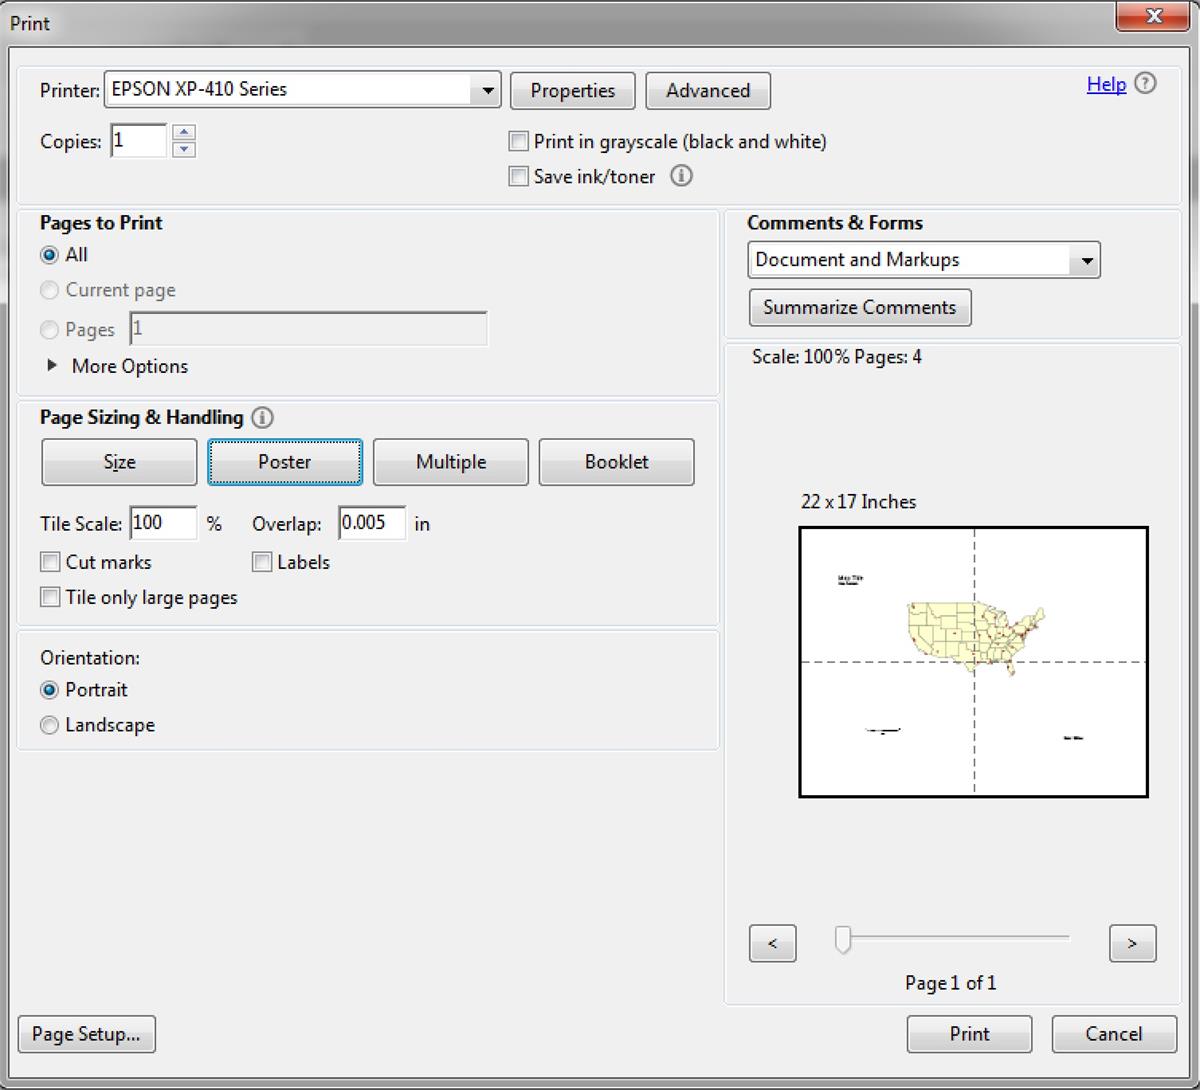Expand More Options under Pages to Print
The image size is (1200, 1090).
click(x=53, y=366)
